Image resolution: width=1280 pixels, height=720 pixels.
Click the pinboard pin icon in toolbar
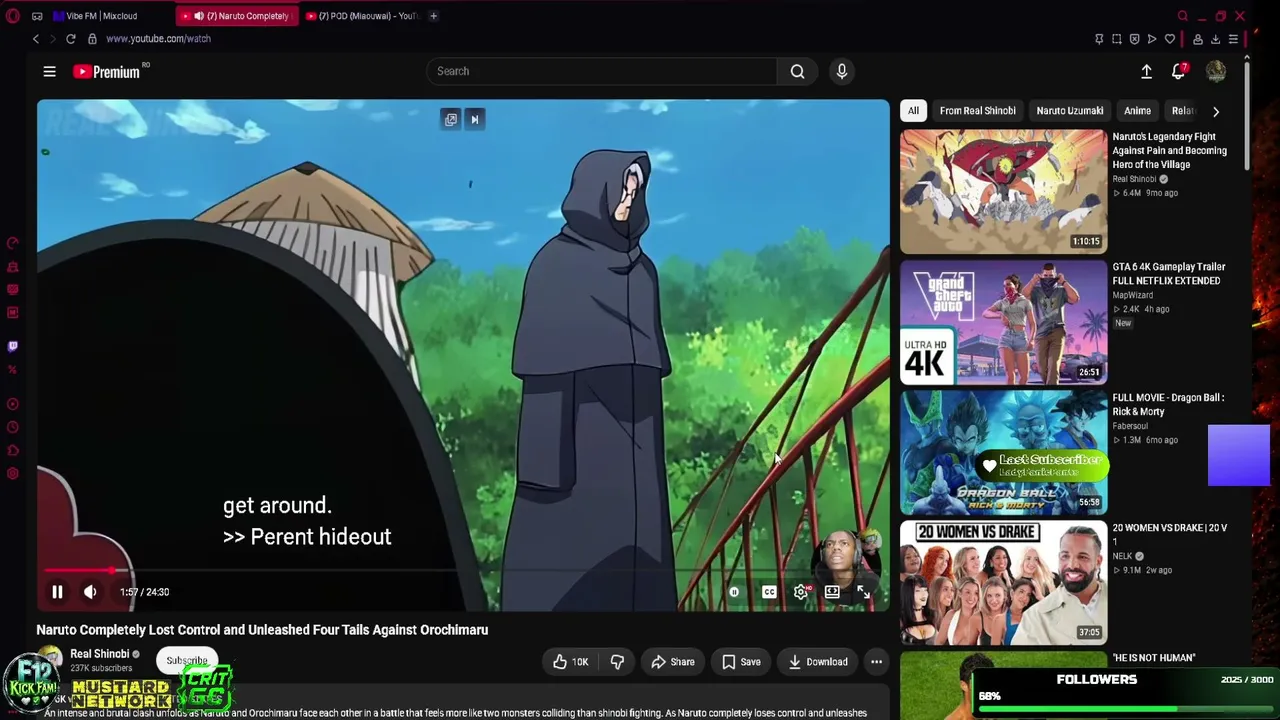click(1099, 39)
